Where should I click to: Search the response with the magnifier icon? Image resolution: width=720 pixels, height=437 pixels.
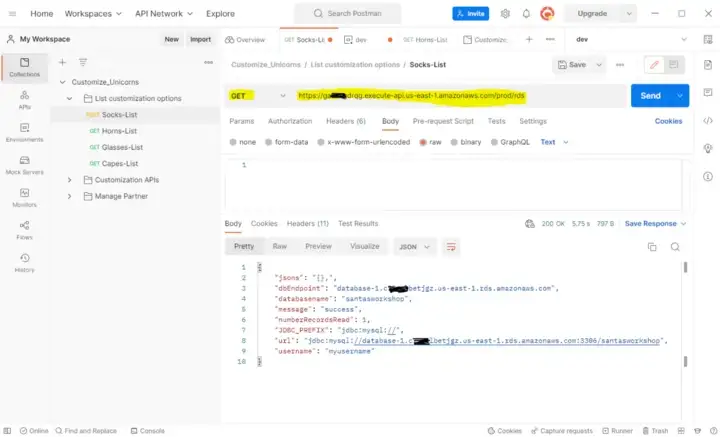(x=675, y=247)
